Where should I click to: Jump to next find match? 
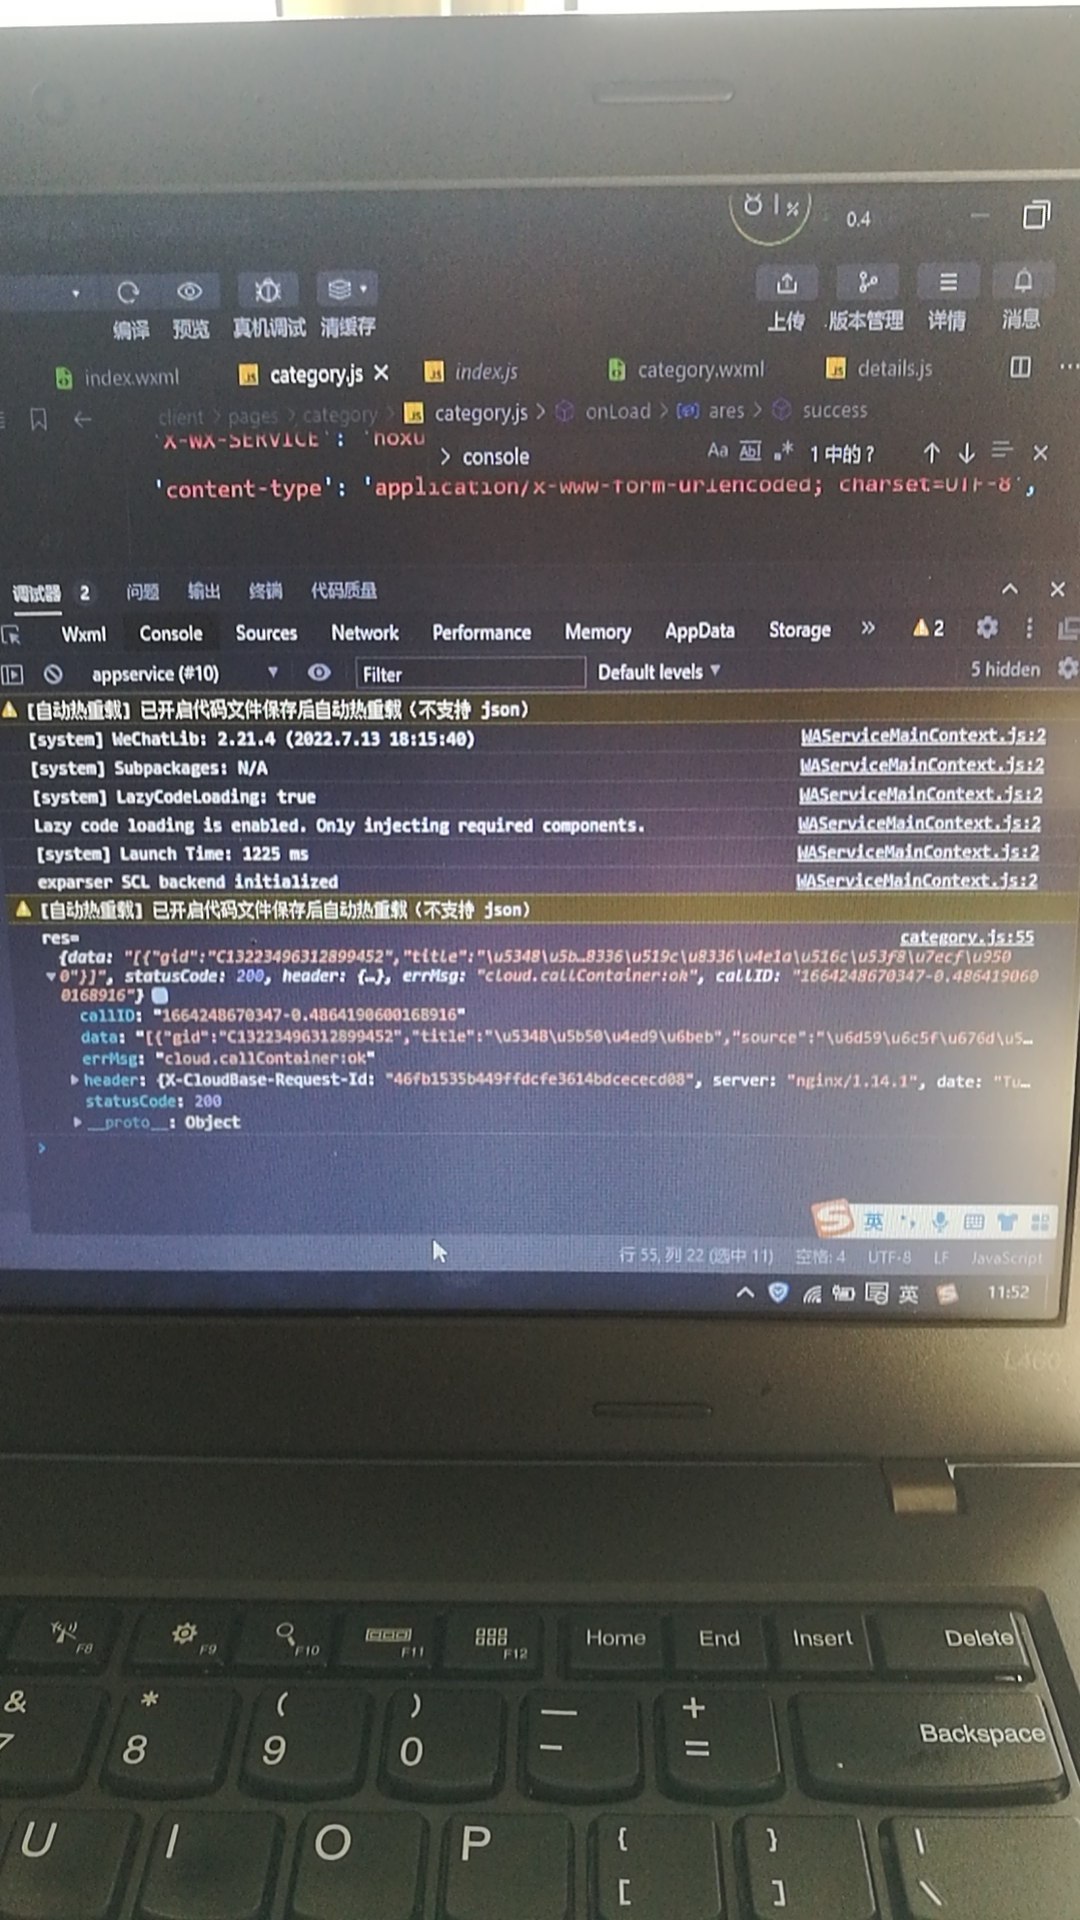(966, 453)
